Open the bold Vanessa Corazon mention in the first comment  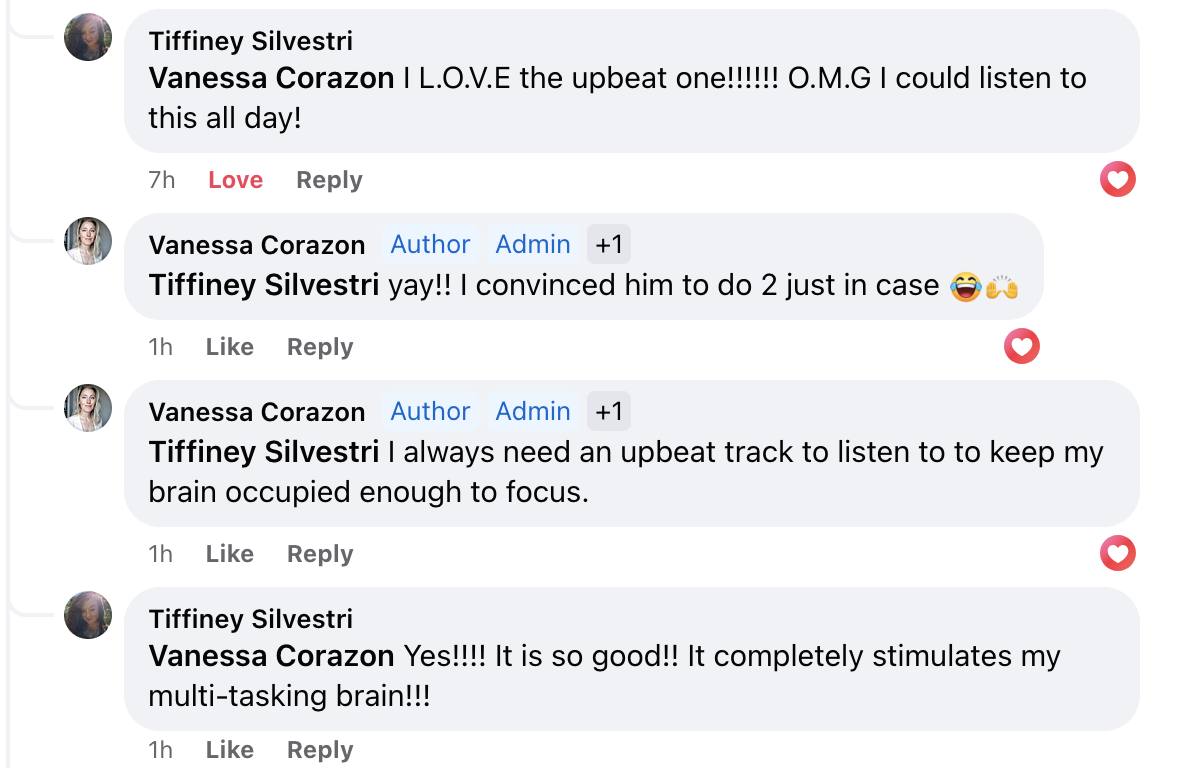(271, 78)
